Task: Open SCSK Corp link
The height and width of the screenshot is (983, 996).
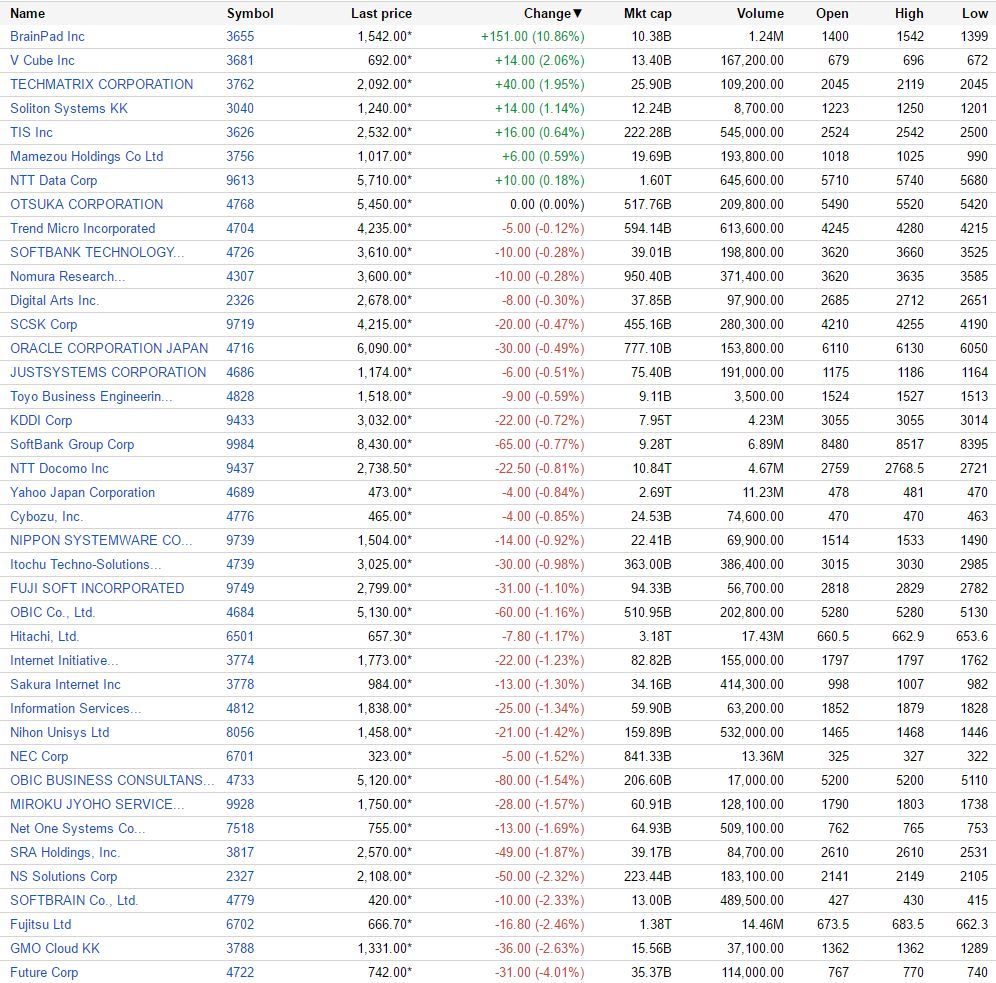Action: (43, 324)
